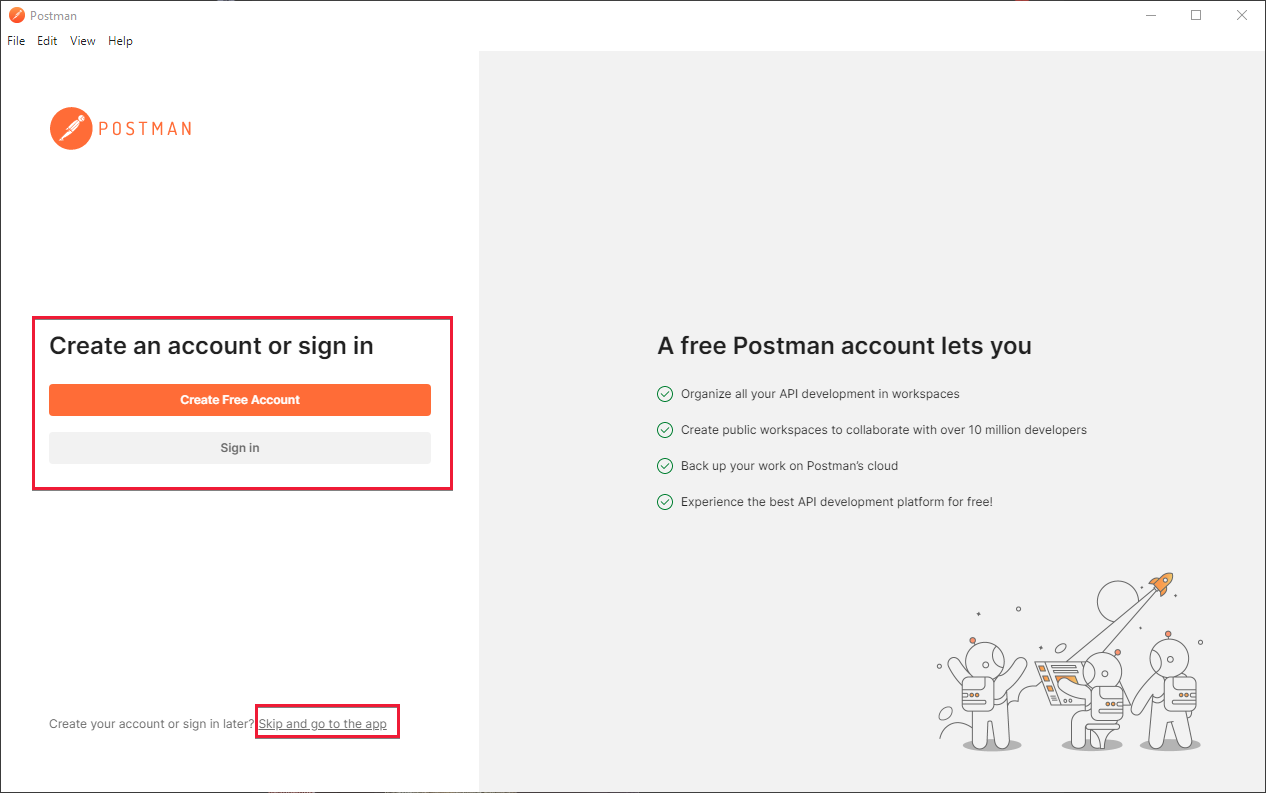The width and height of the screenshot is (1266, 793).
Task: Open the File menu
Action: point(16,41)
